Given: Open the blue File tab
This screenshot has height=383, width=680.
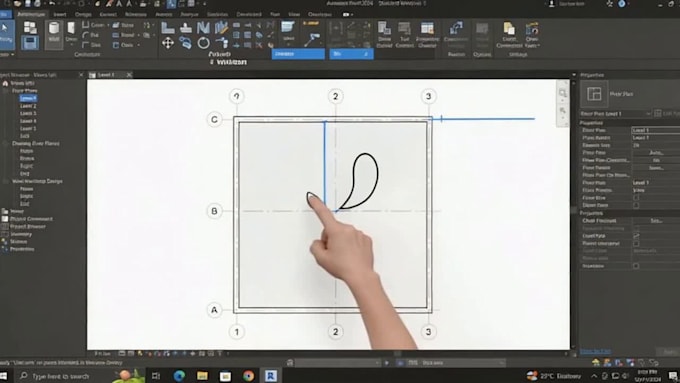Looking at the screenshot, I should [x=5, y=14].
